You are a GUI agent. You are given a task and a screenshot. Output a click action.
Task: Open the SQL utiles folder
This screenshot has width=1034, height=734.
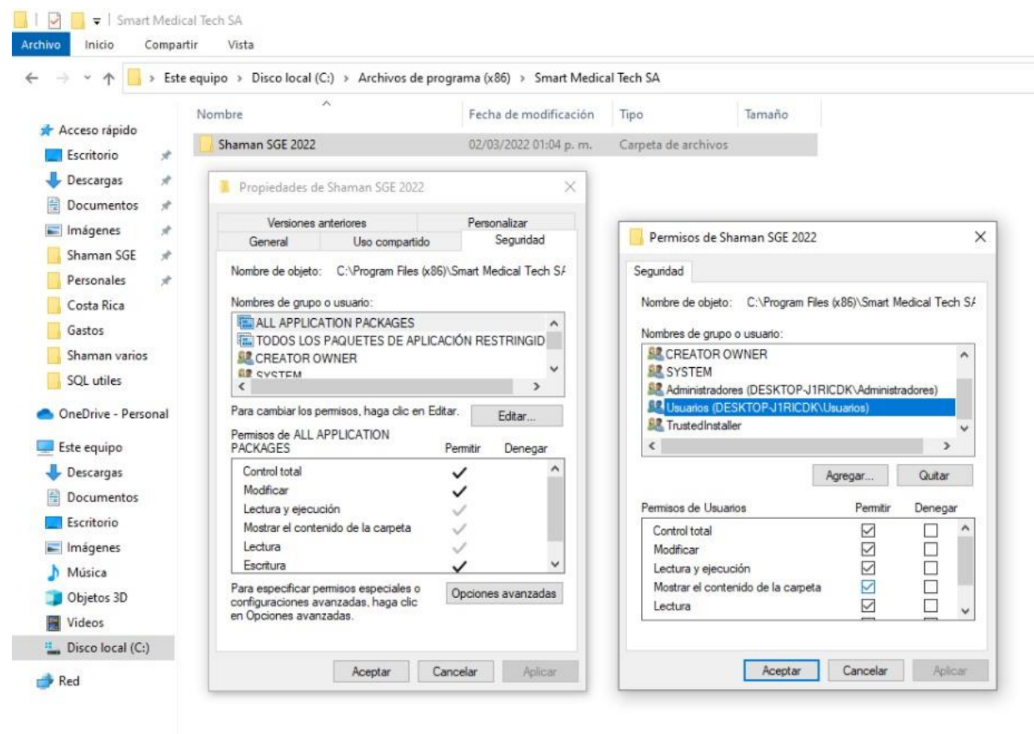[x=93, y=381]
